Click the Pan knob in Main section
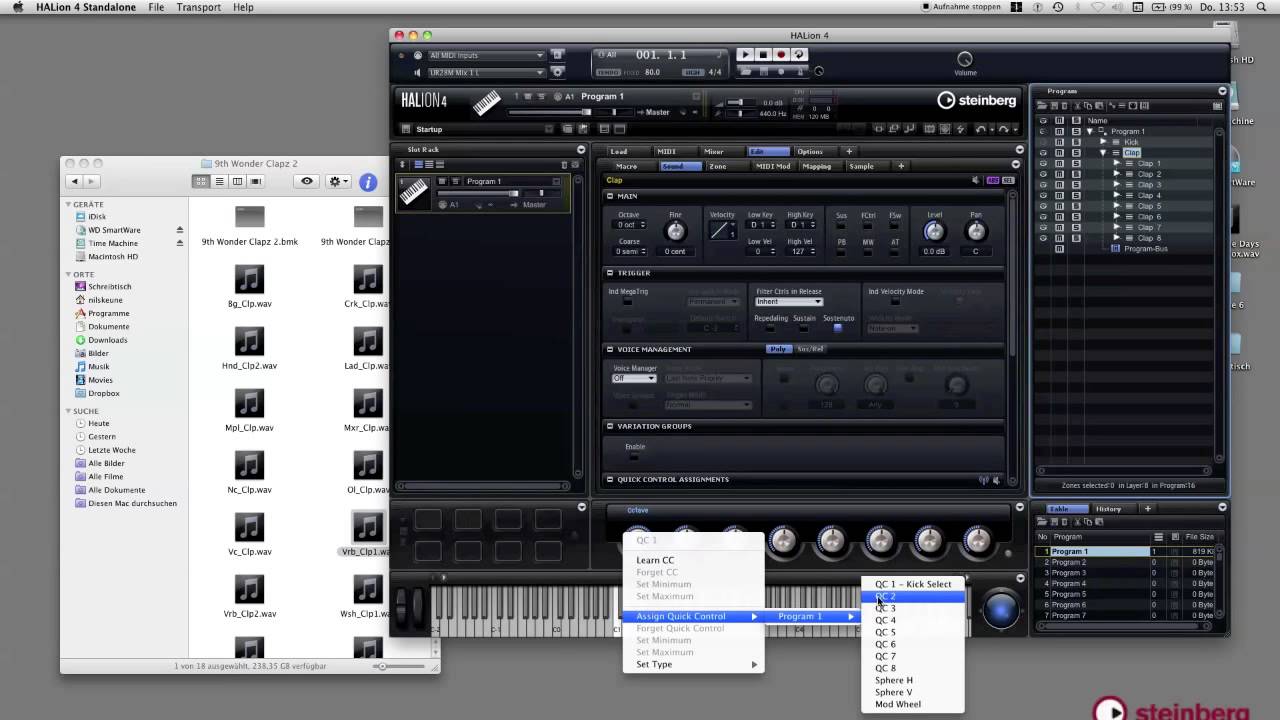The width and height of the screenshot is (1280, 720). [976, 231]
